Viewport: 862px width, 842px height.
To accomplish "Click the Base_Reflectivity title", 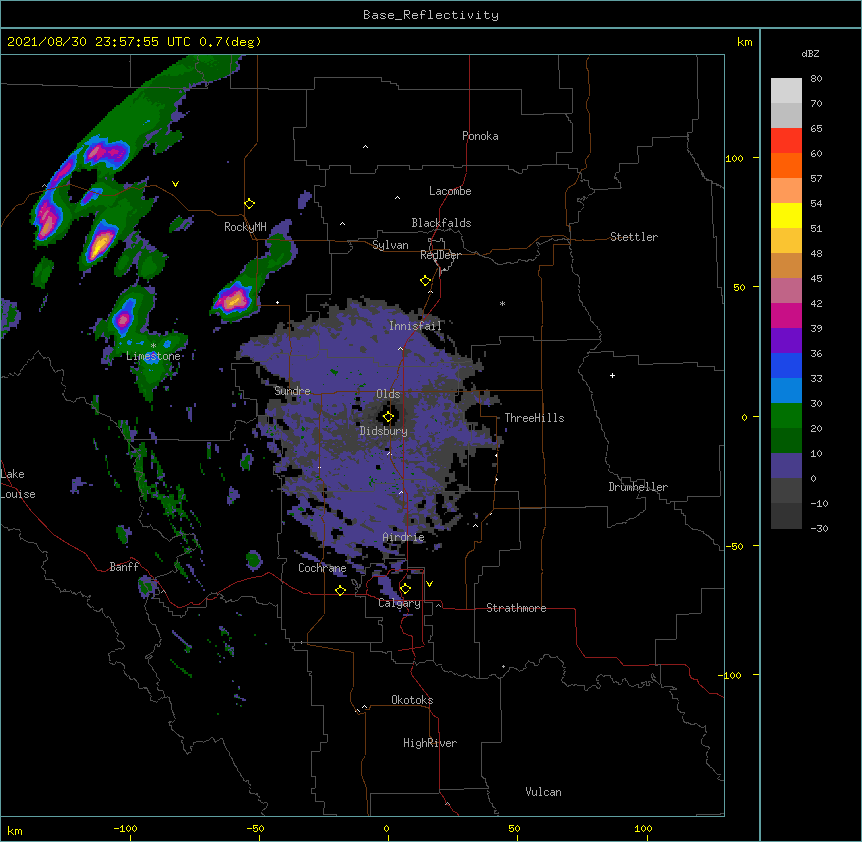I will pos(431,15).
